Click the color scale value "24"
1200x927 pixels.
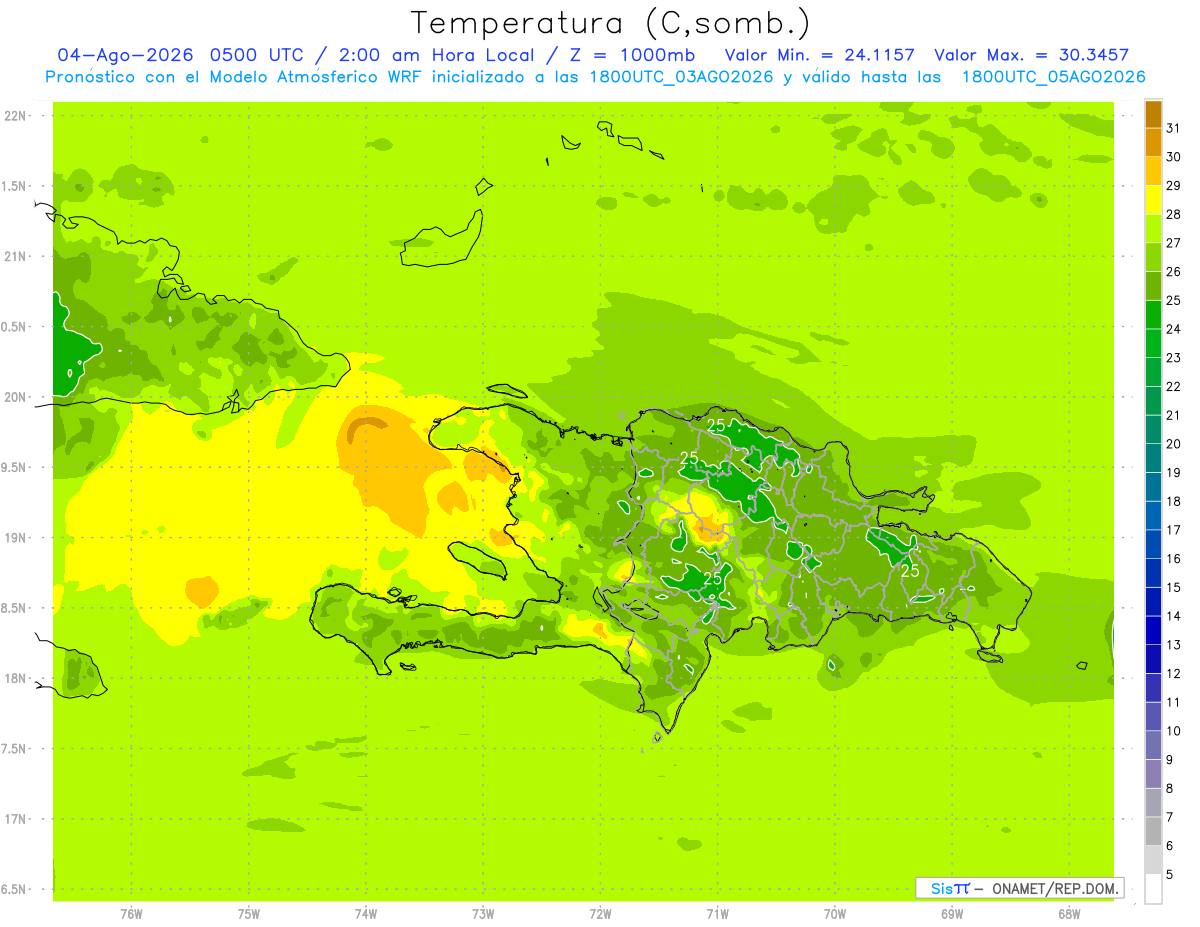click(1174, 329)
